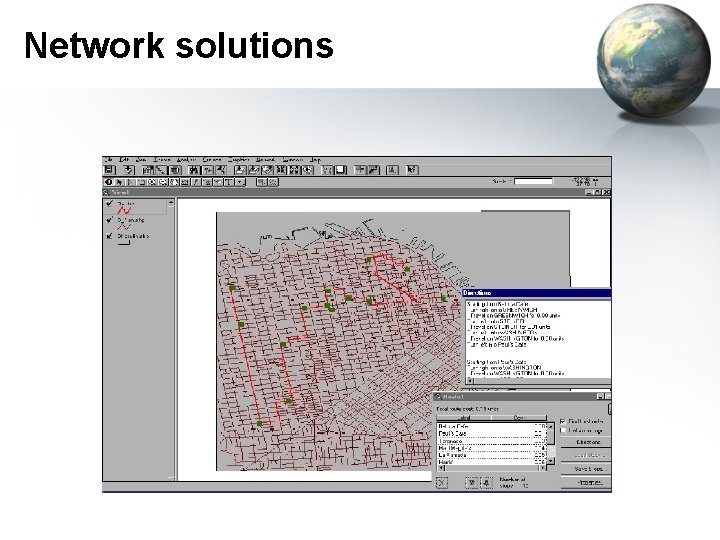
Task: Click the Load Stops button
Action: [586, 455]
